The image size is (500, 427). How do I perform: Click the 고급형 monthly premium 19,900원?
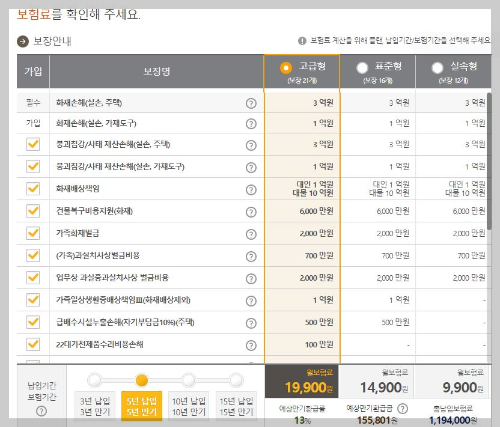click(x=309, y=387)
